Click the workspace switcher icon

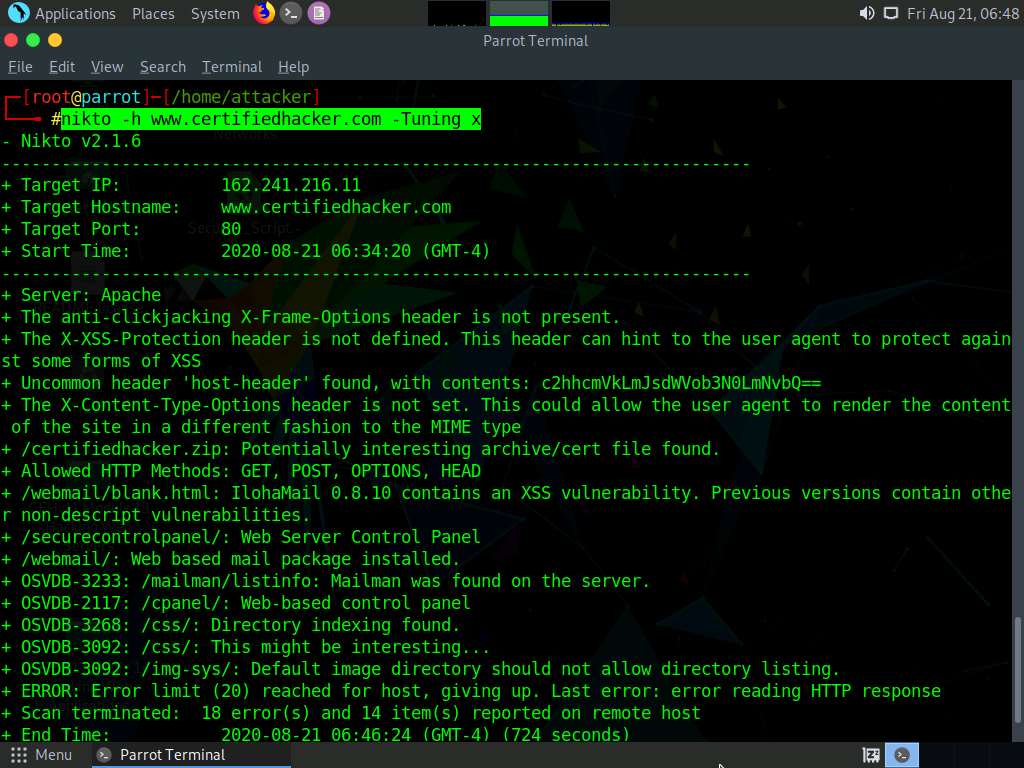click(871, 756)
